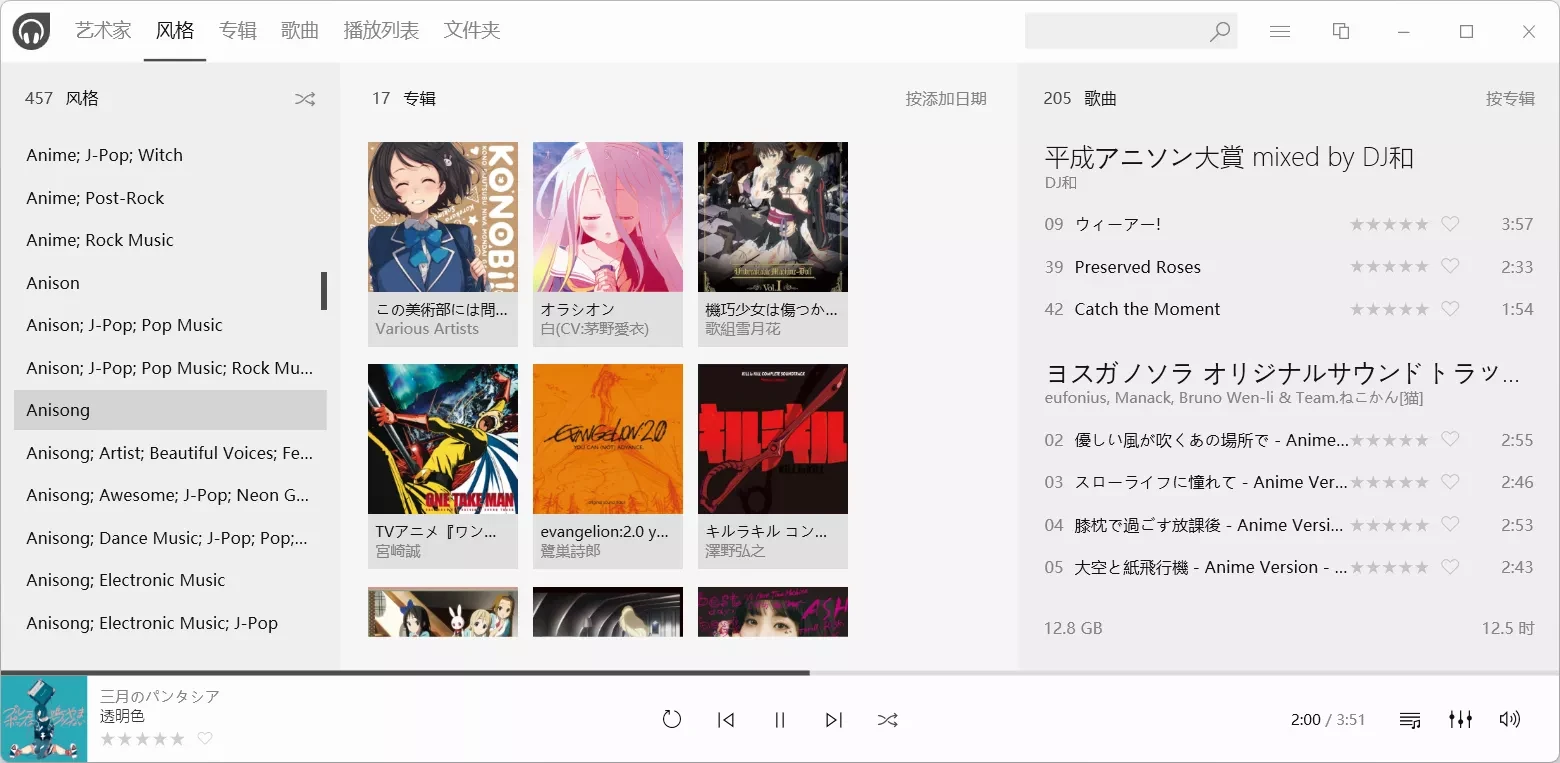Viewport: 1560px width, 763px height.
Task: Love the song Preserved Roses
Action: tap(1450, 266)
